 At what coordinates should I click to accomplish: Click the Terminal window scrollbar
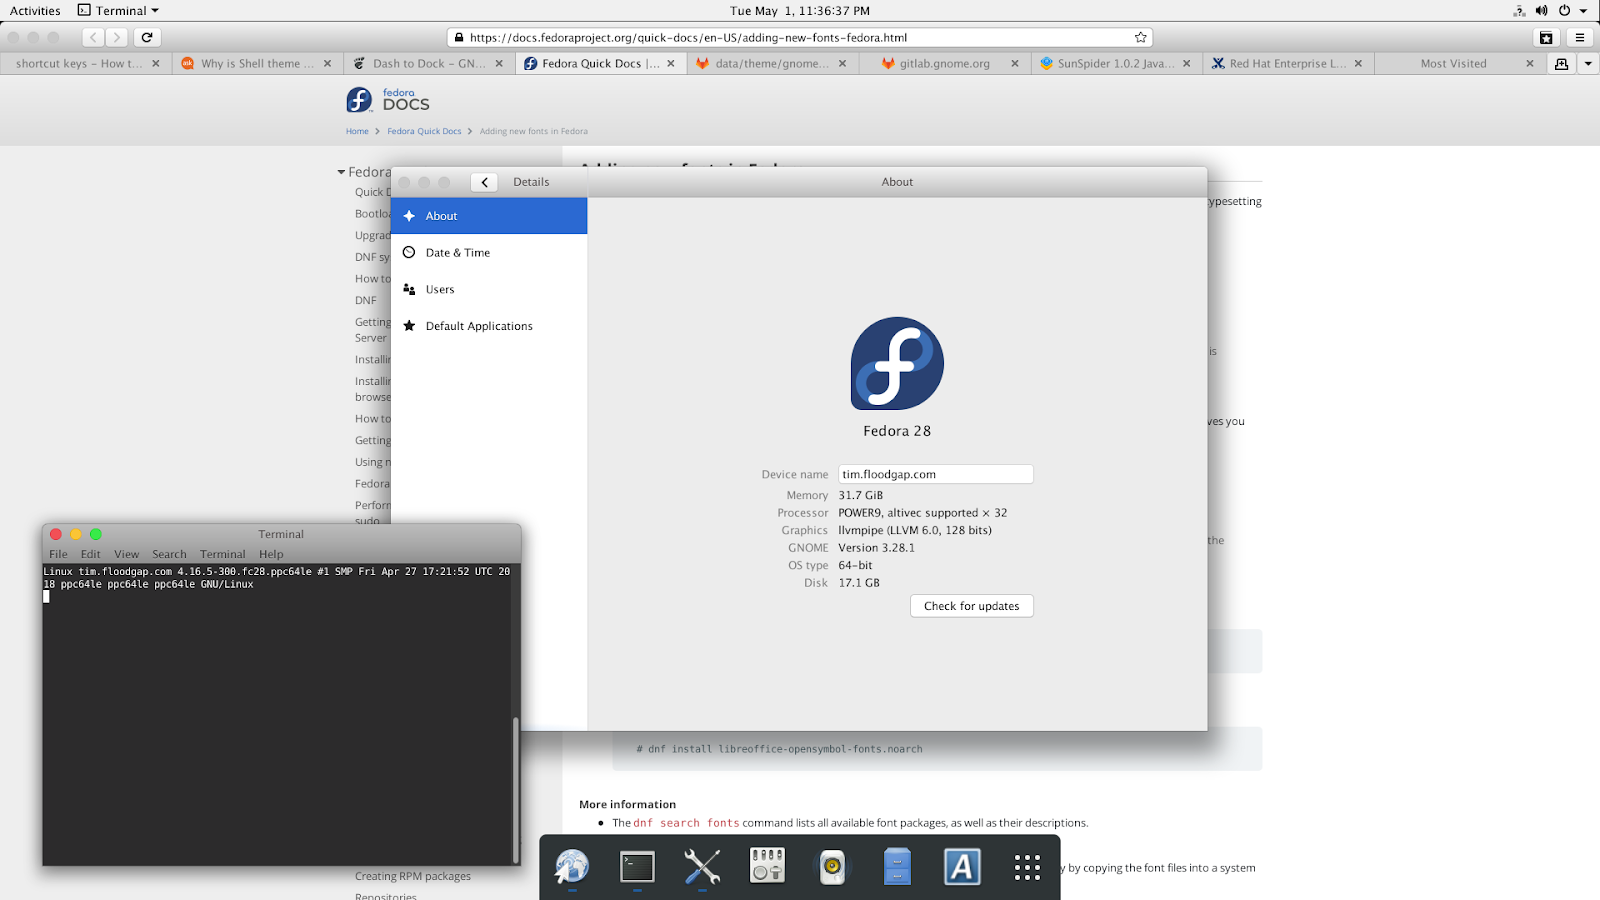pos(516,789)
